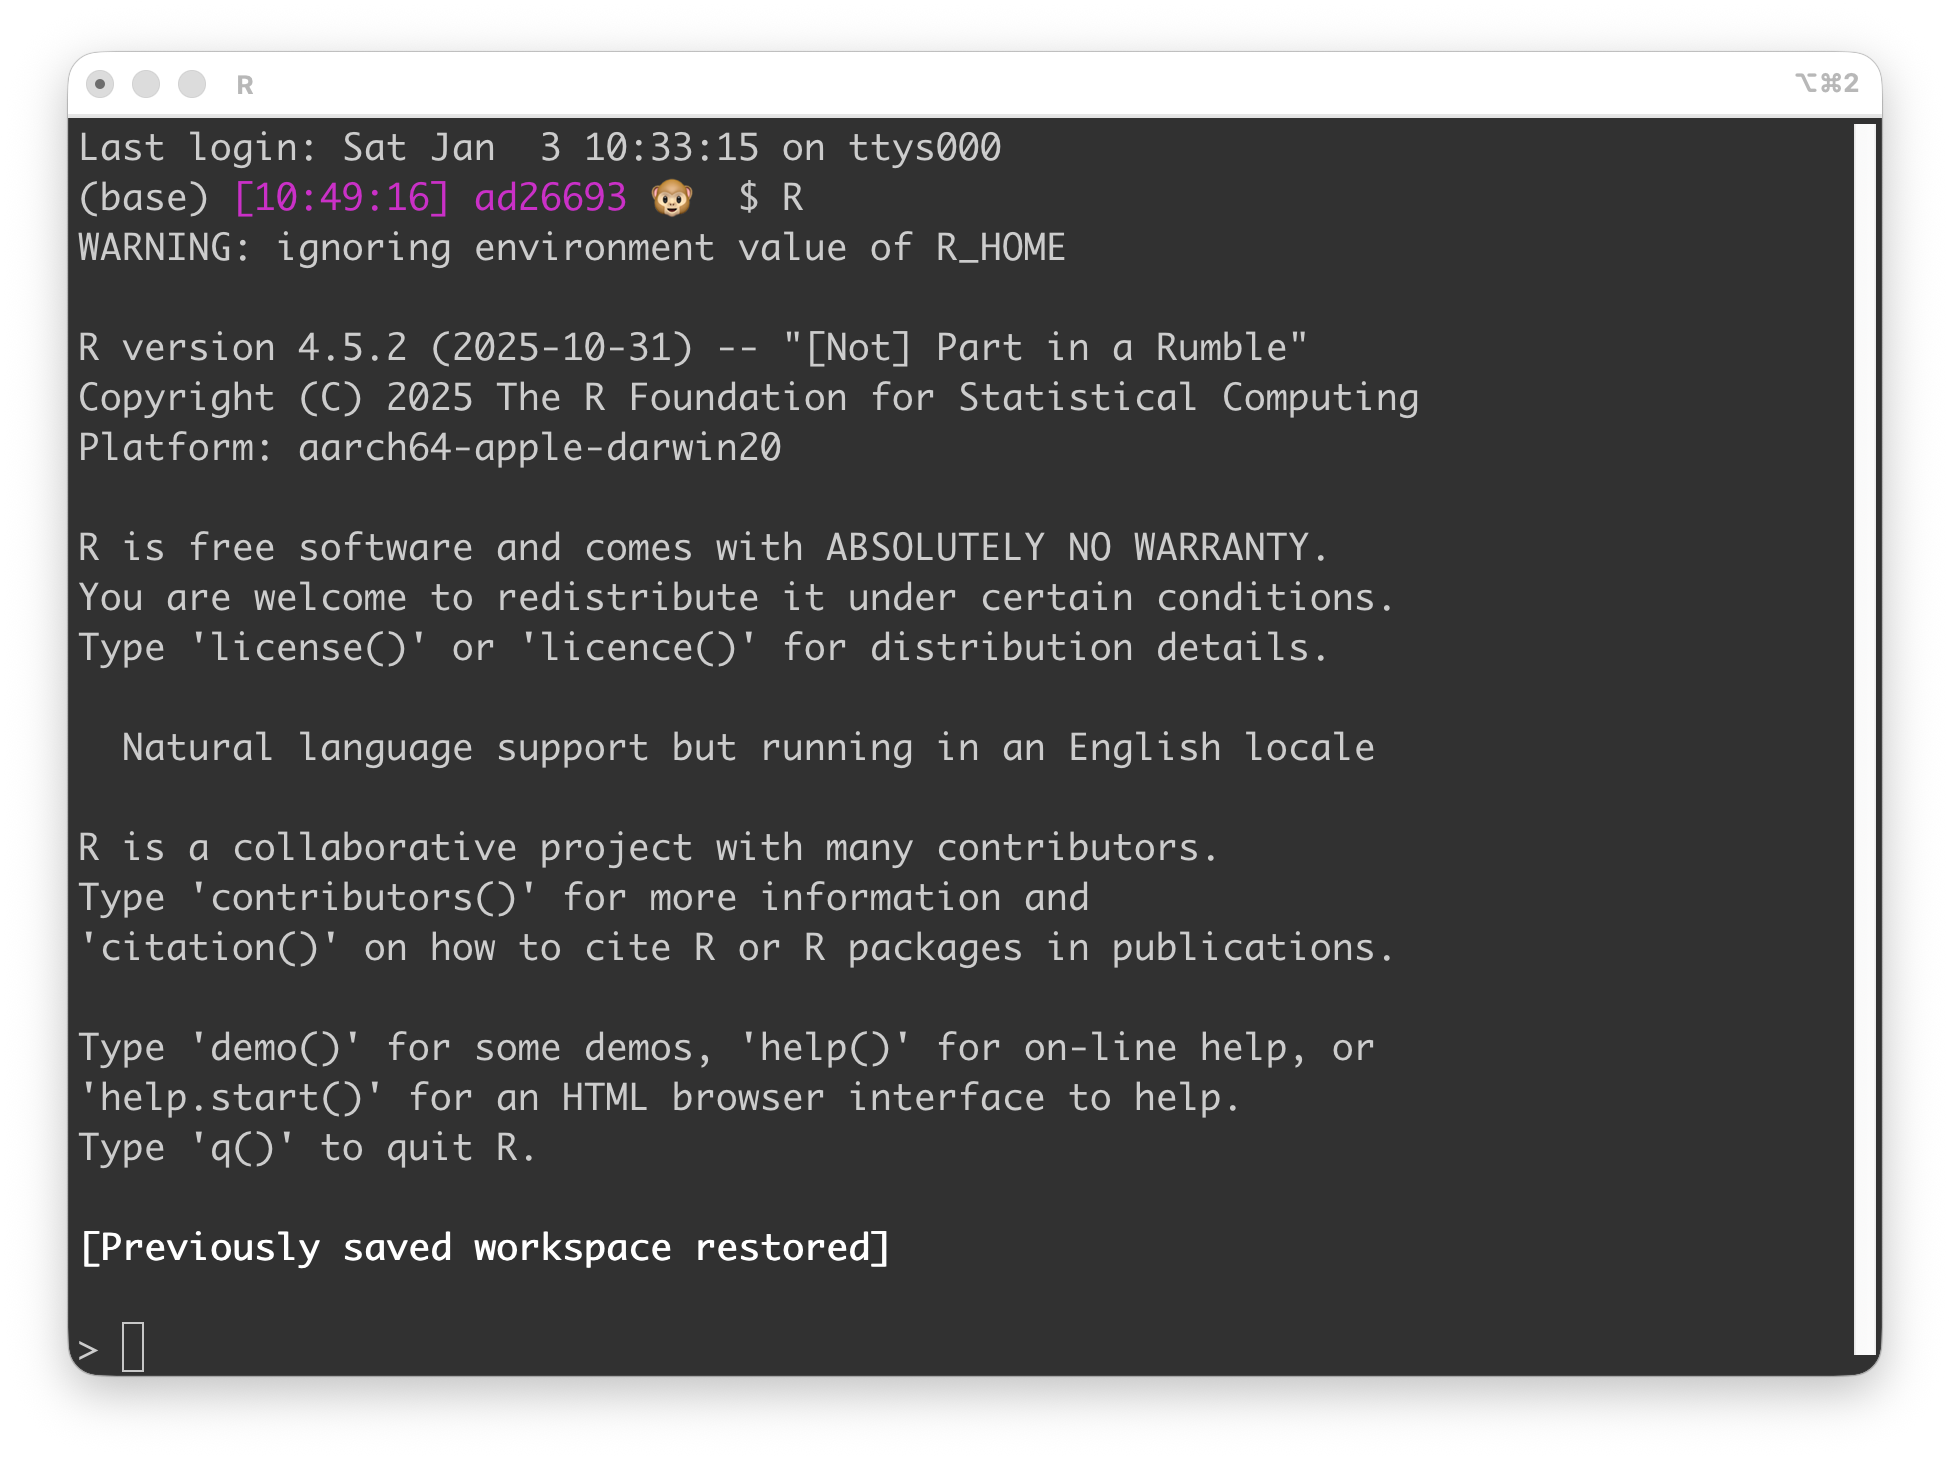
Task: Click the R window title
Action: point(245,86)
